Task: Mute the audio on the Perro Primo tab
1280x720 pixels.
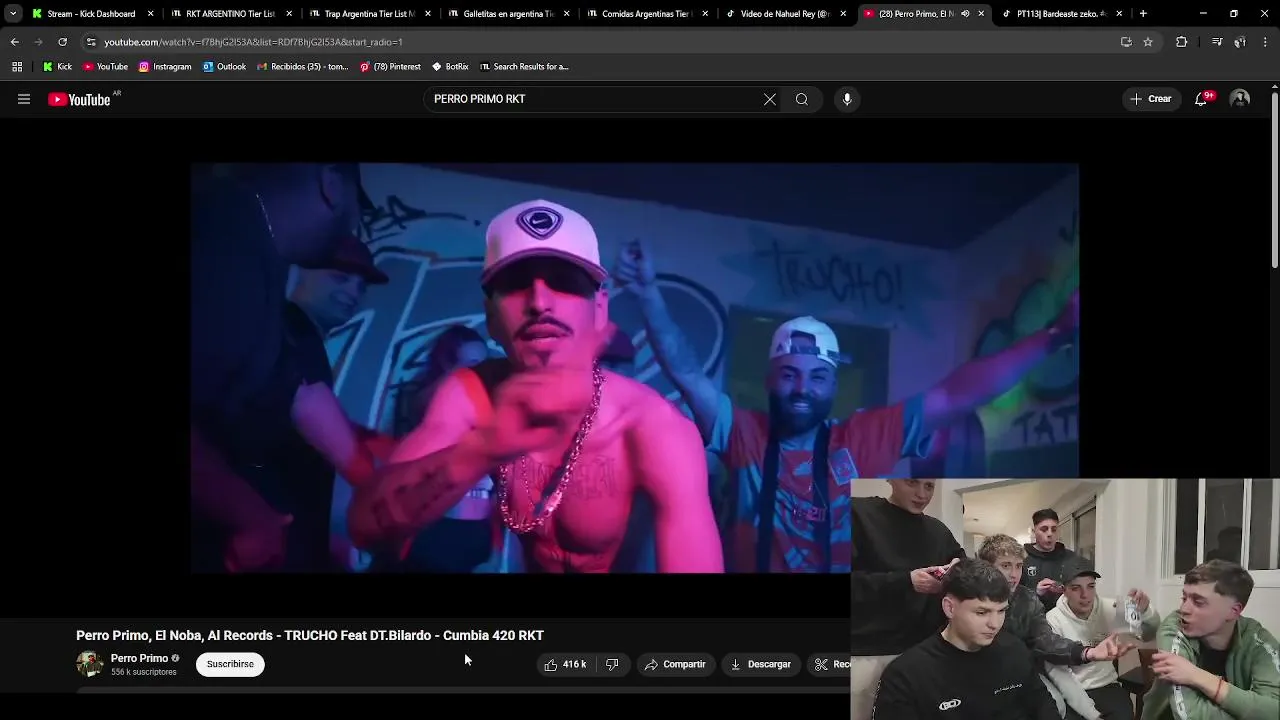Action: click(965, 14)
